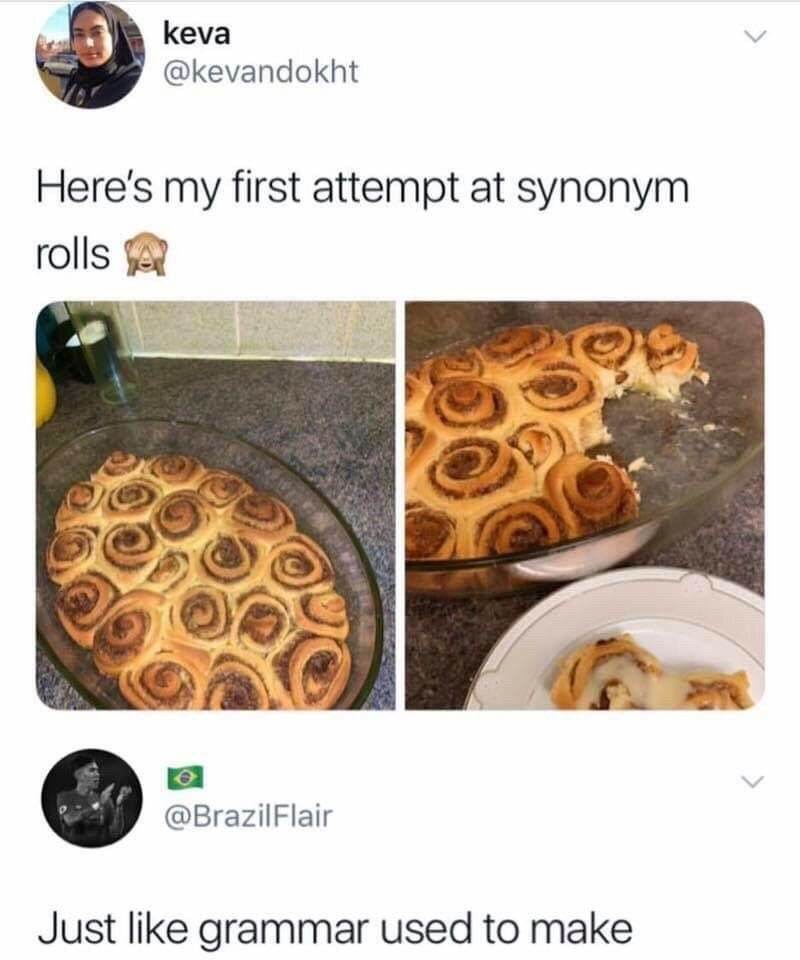Click the see-no-evil monkey emoji
The height and width of the screenshot is (960, 800).
pyautogui.click(x=146, y=255)
